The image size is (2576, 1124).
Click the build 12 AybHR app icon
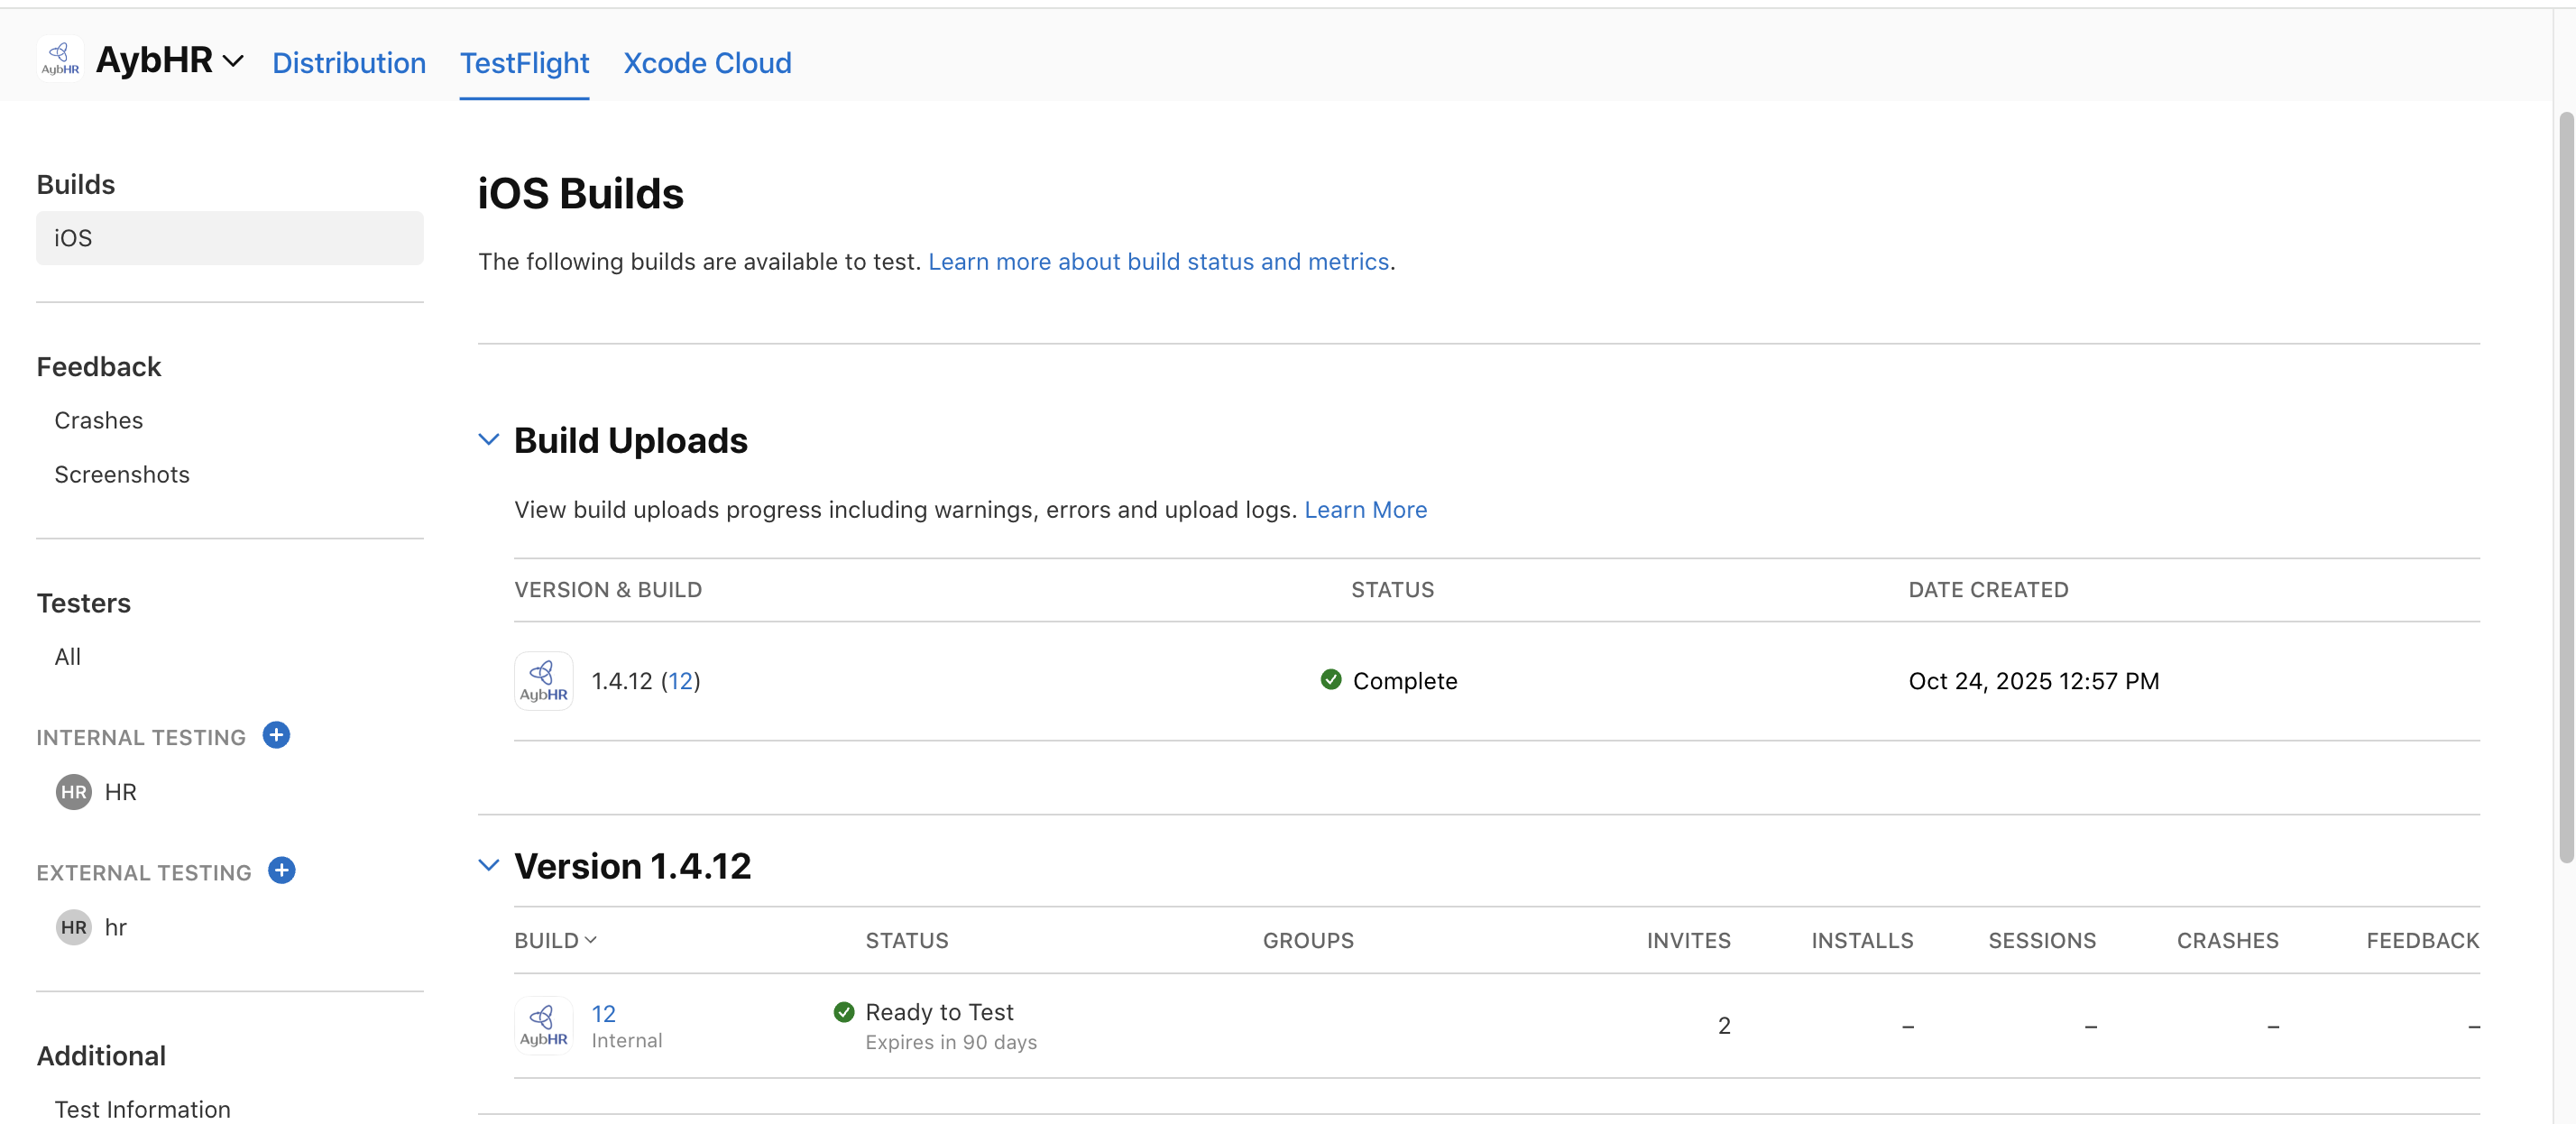[x=543, y=1025]
